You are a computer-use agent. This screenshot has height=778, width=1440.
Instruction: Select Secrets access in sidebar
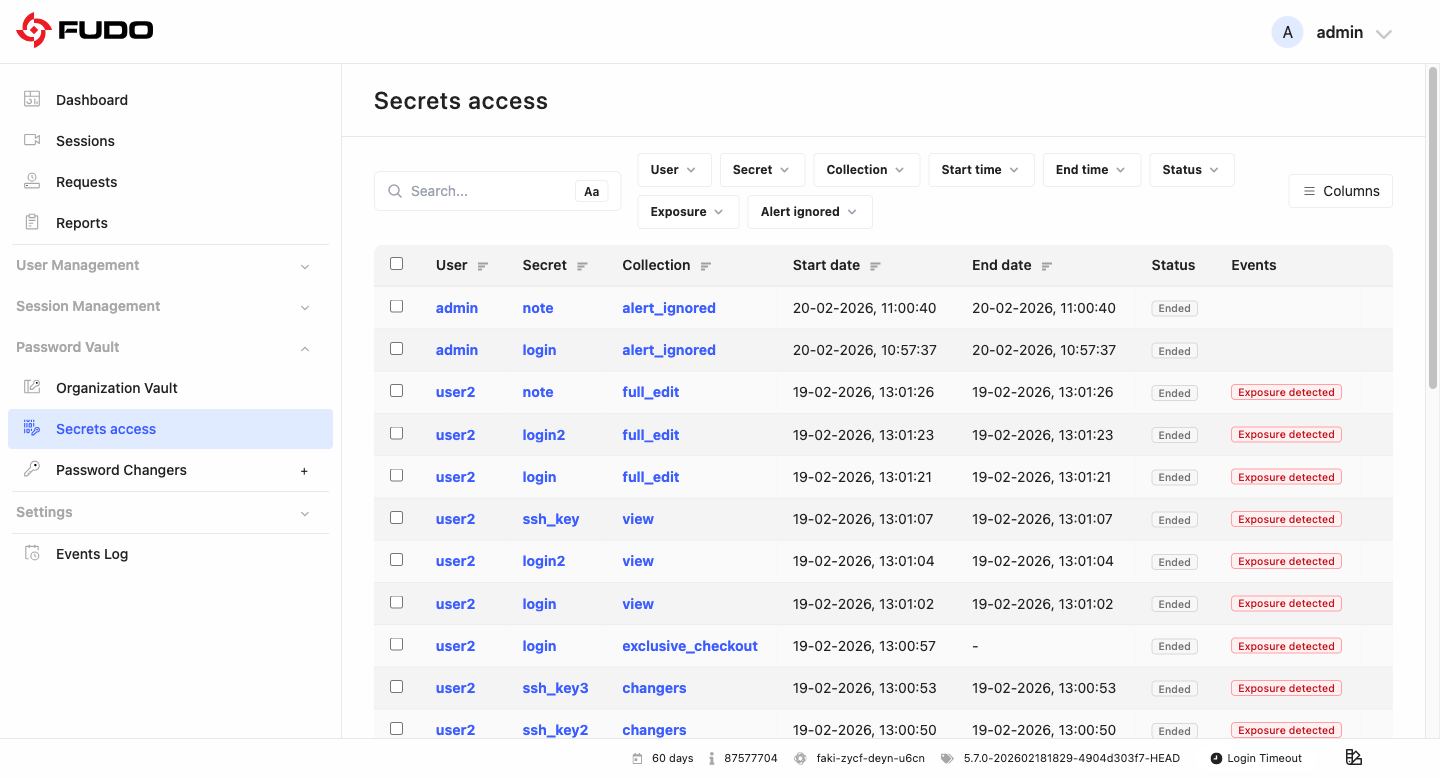pos(170,429)
